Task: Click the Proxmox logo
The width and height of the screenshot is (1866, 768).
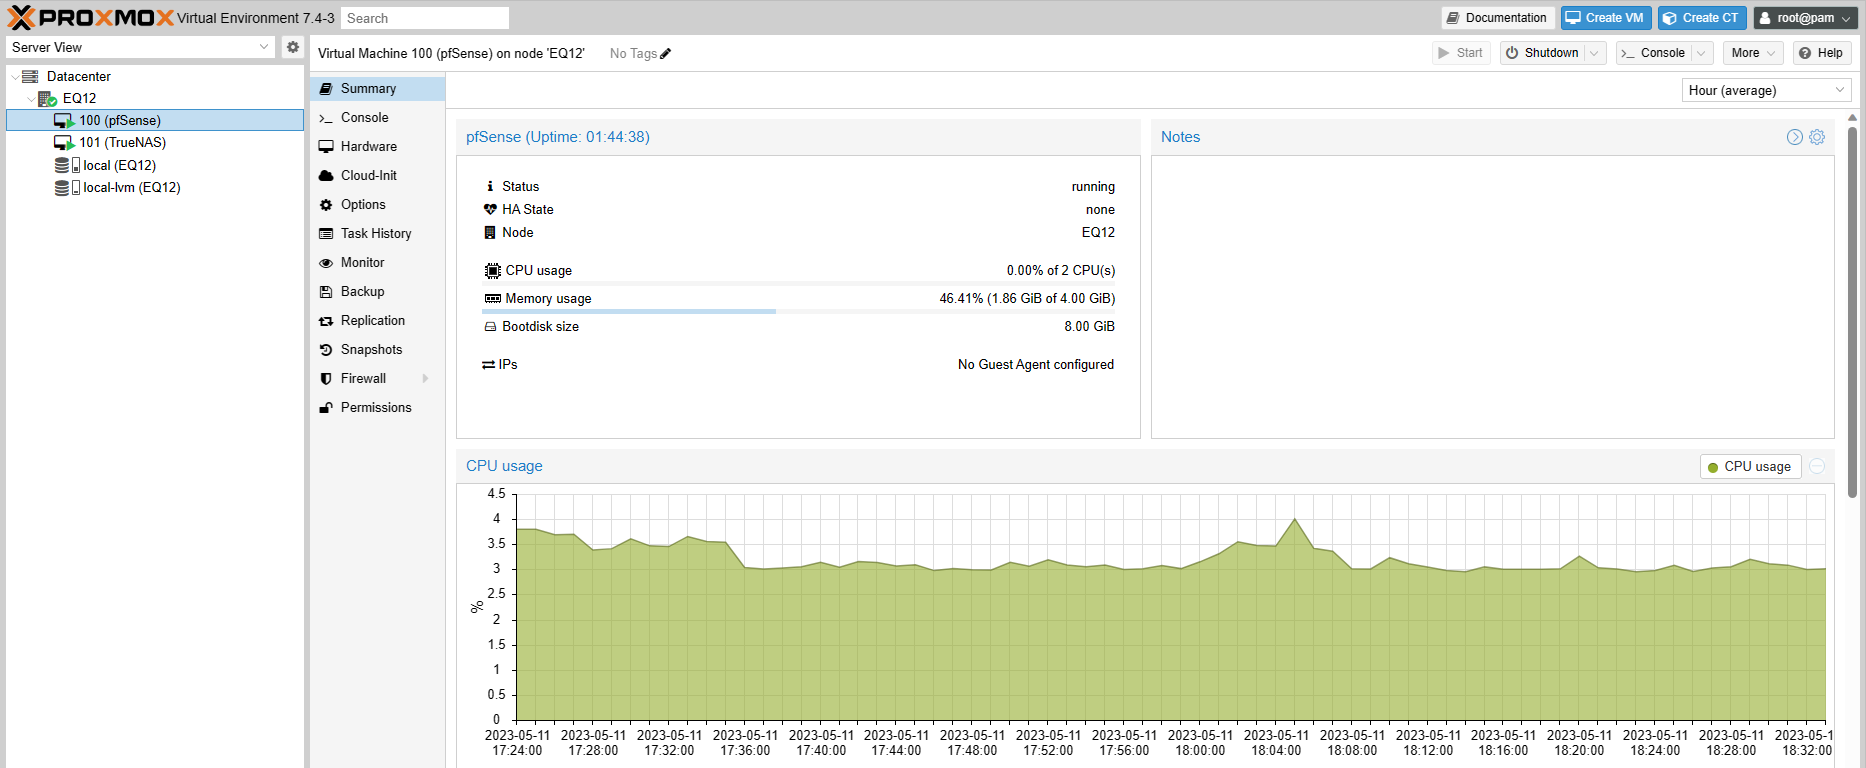Action: [x=91, y=17]
